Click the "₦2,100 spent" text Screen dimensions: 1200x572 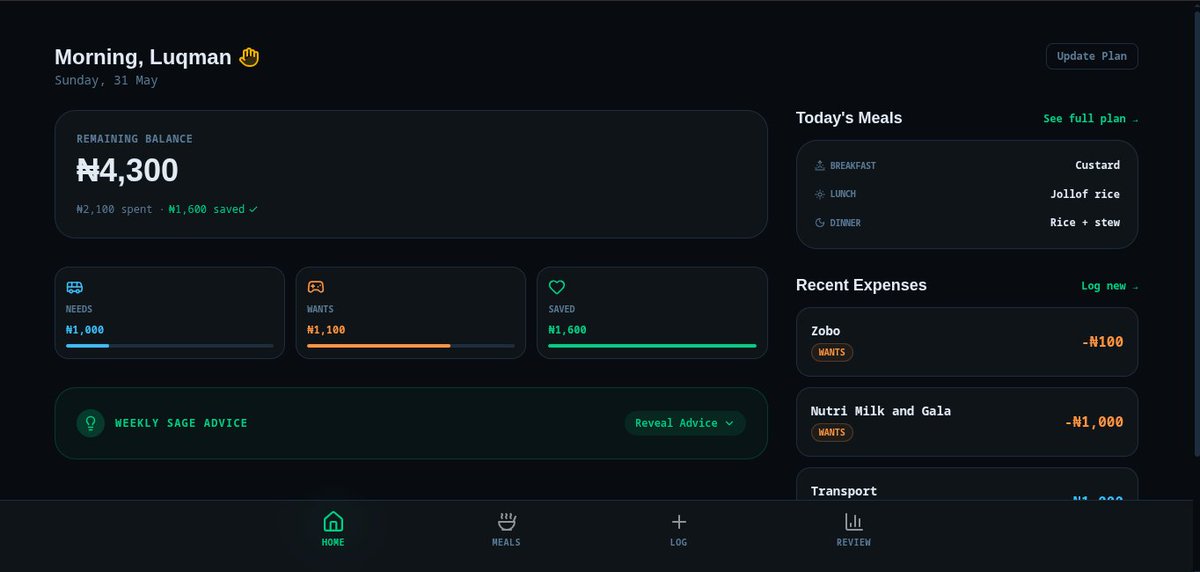point(114,210)
